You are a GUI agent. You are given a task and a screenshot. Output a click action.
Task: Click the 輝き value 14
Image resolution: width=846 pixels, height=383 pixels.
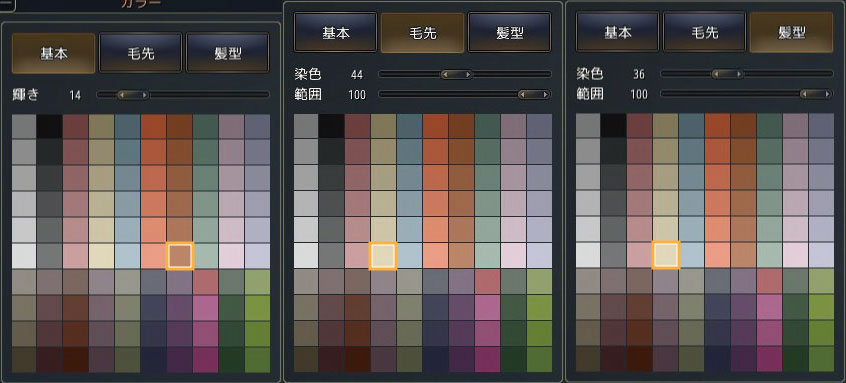(75, 95)
